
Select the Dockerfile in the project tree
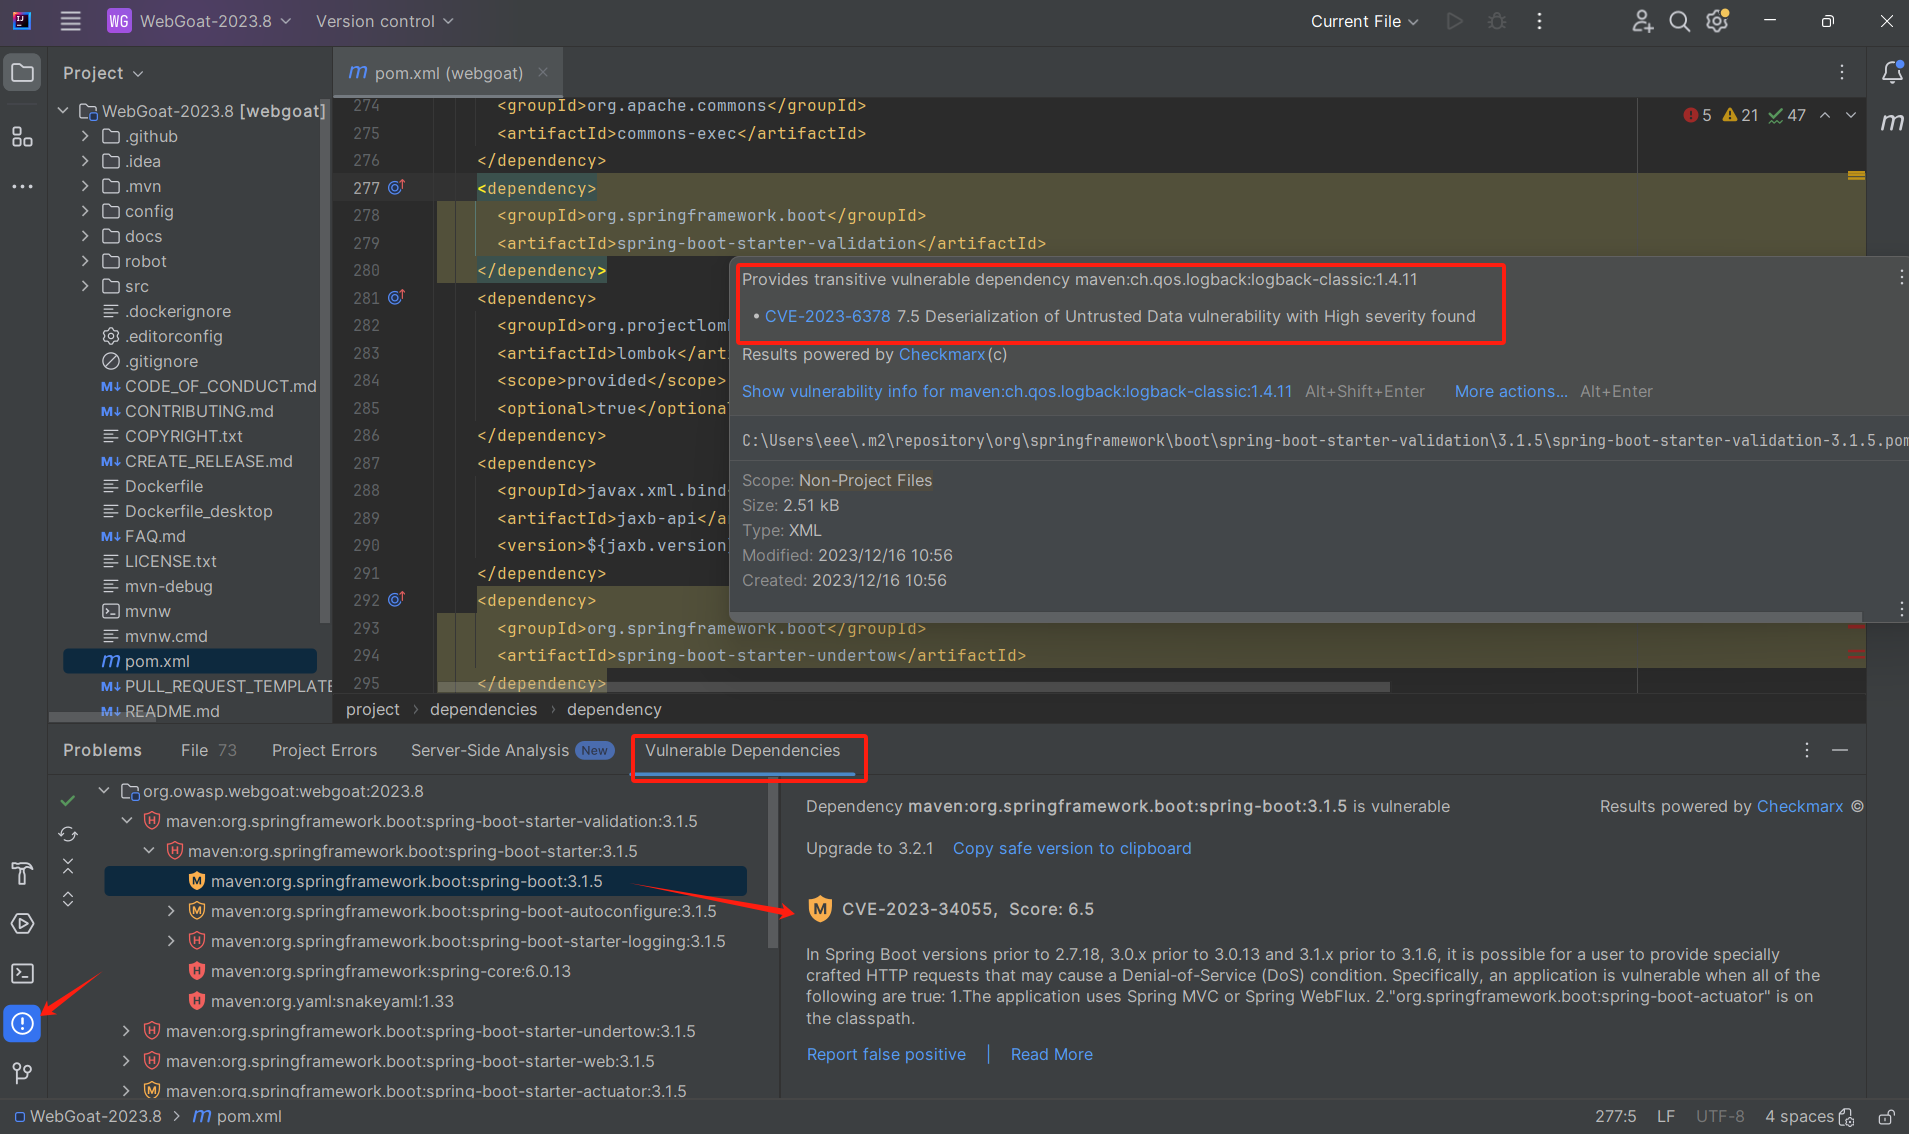(164, 486)
